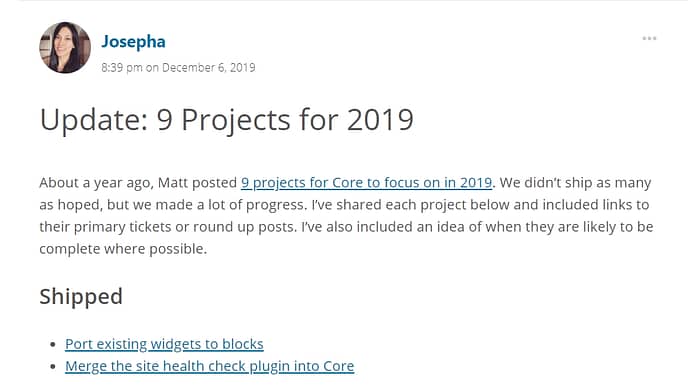Click the 8:39 pm December 6 timestamp
This screenshot has height=390, width=694.
click(178, 67)
